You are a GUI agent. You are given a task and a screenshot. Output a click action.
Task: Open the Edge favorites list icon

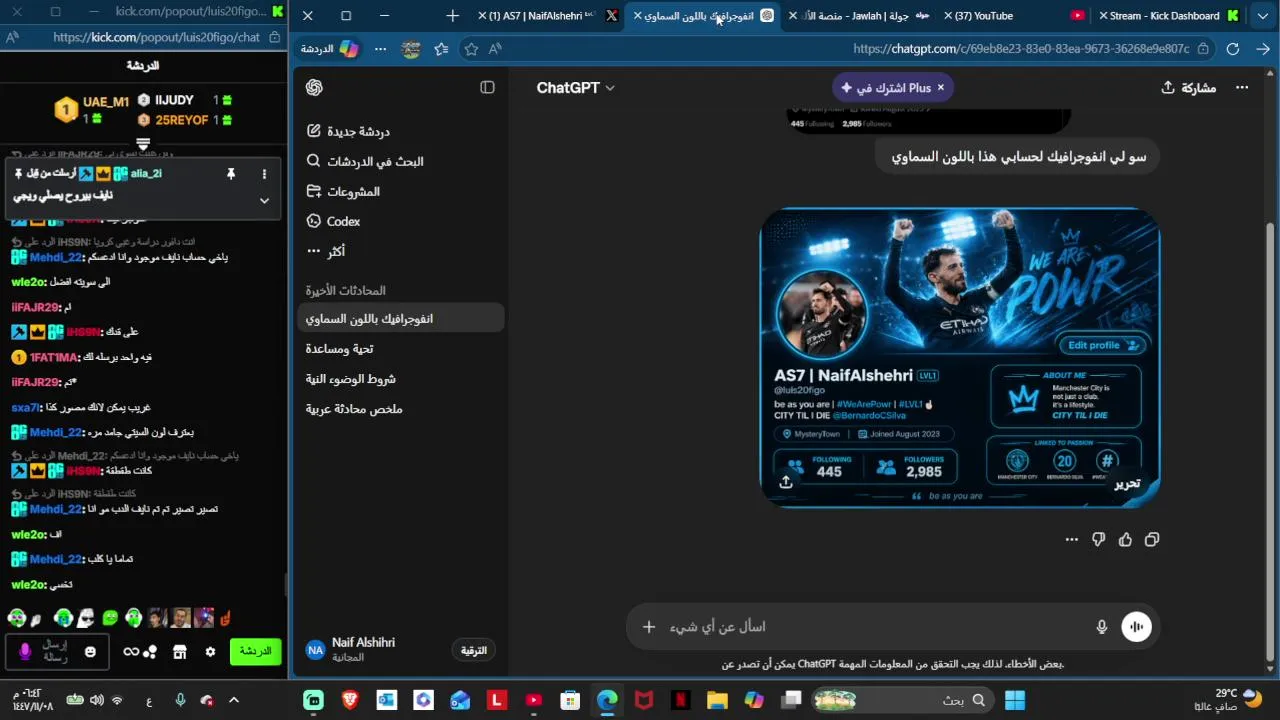click(x=441, y=49)
